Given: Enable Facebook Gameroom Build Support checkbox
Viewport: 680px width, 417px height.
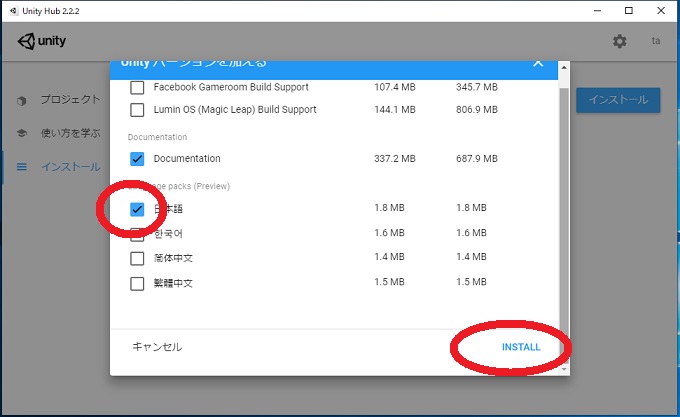Looking at the screenshot, I should [x=137, y=87].
